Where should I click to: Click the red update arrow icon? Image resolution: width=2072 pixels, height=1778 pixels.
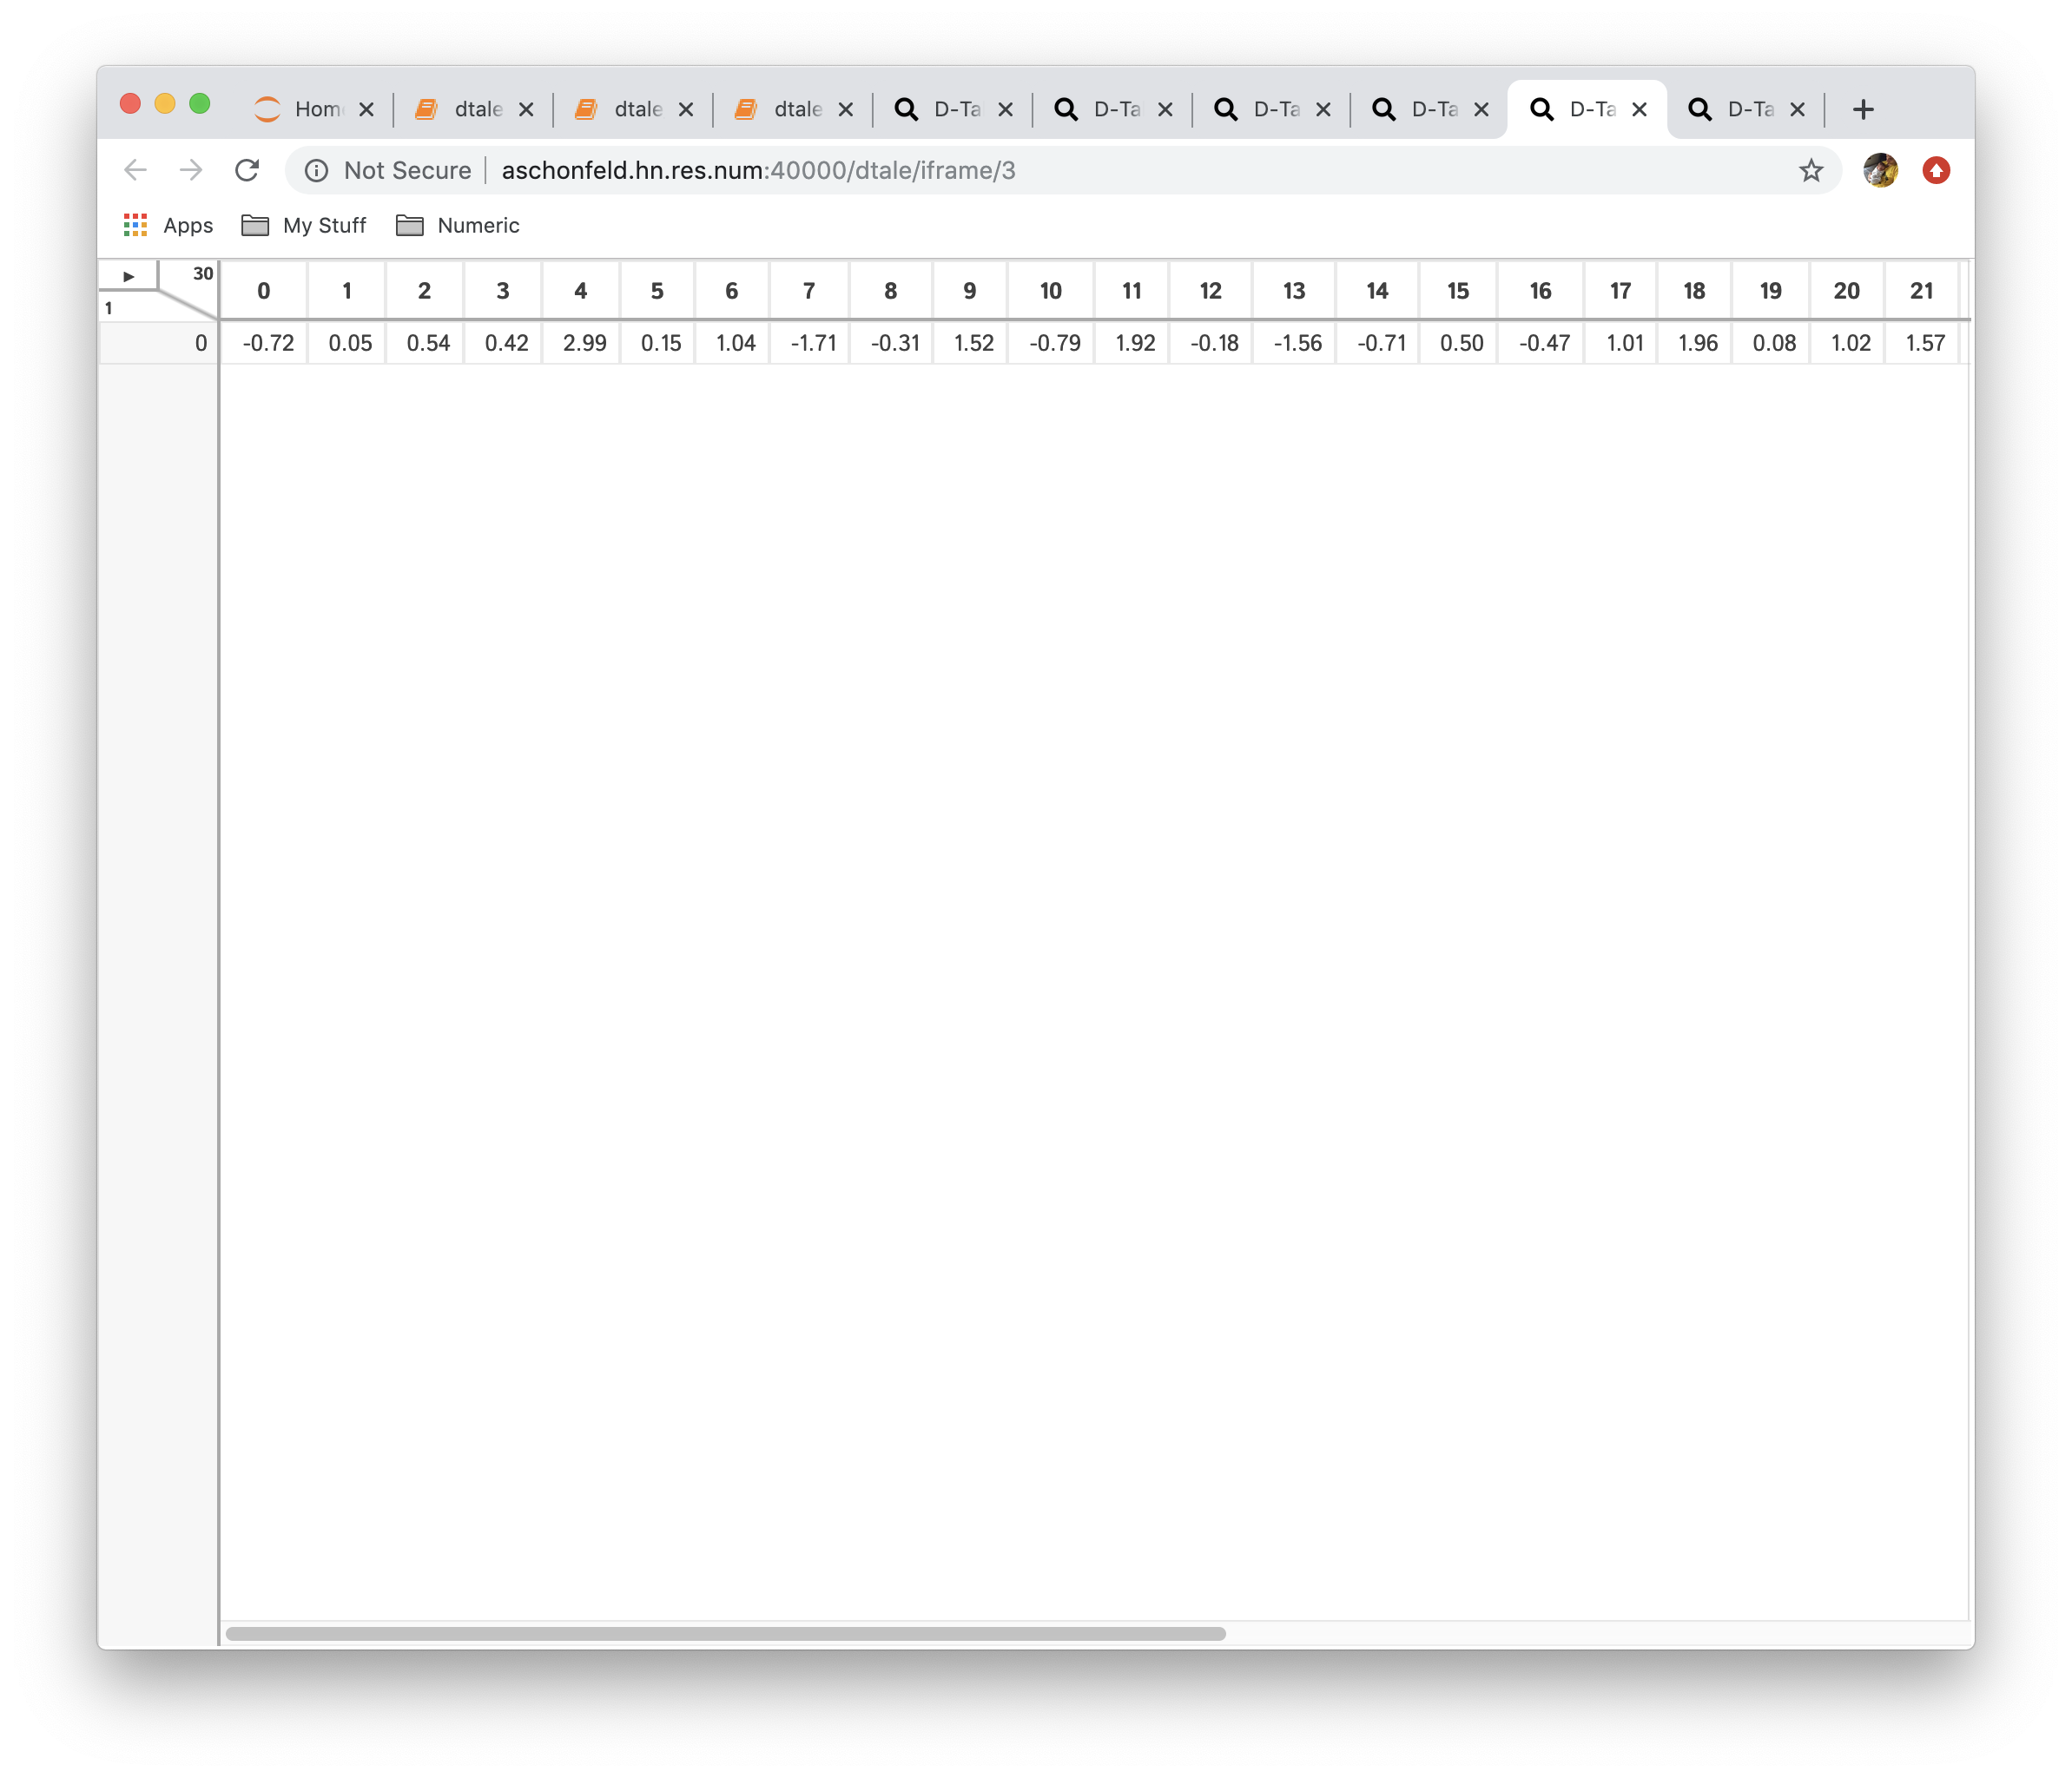(1936, 170)
